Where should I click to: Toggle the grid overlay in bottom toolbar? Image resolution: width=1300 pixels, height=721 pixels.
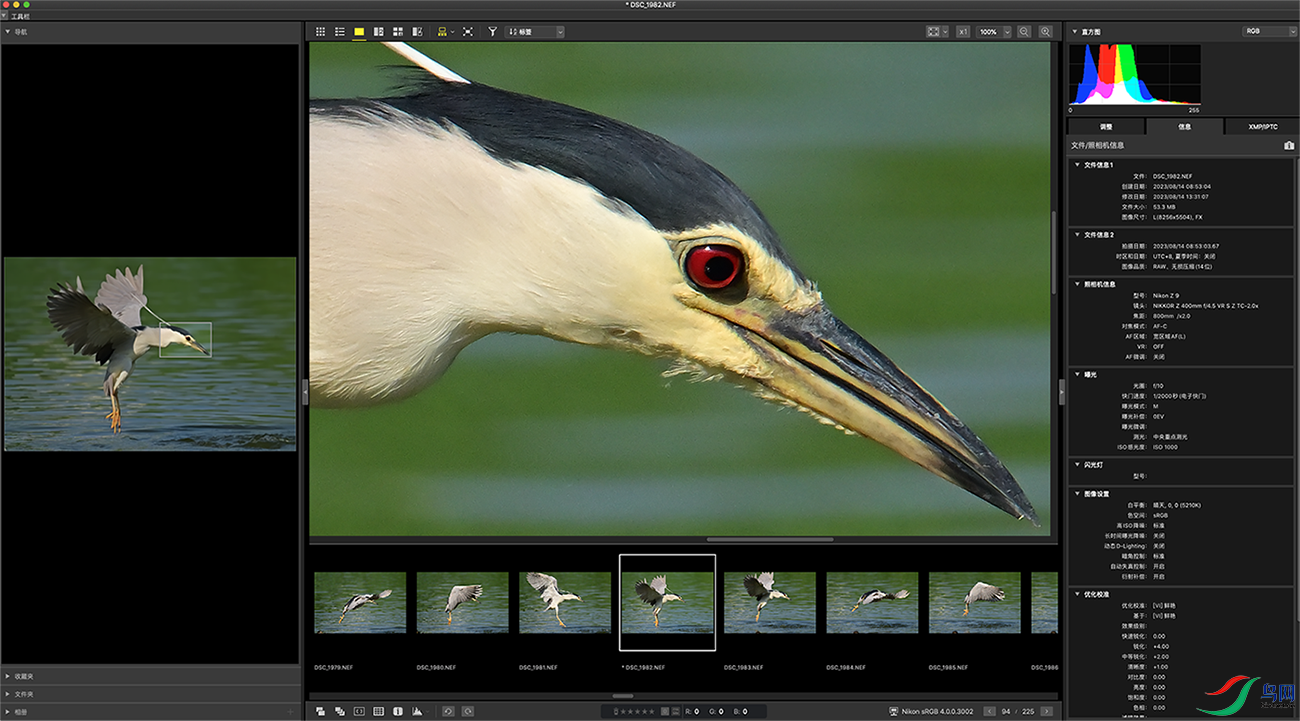point(379,711)
